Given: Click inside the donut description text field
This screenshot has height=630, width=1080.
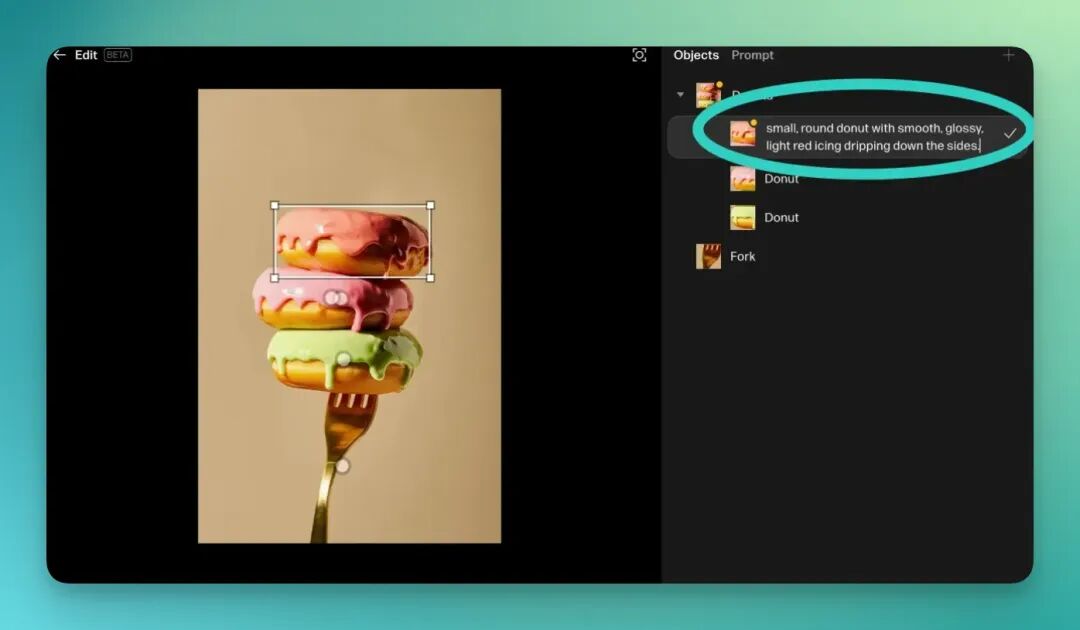Looking at the screenshot, I should pyautogui.click(x=875, y=137).
